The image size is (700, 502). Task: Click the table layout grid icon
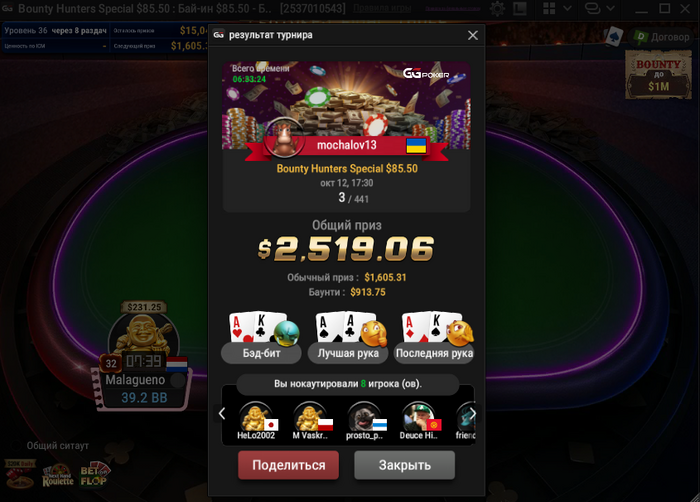(x=549, y=8)
